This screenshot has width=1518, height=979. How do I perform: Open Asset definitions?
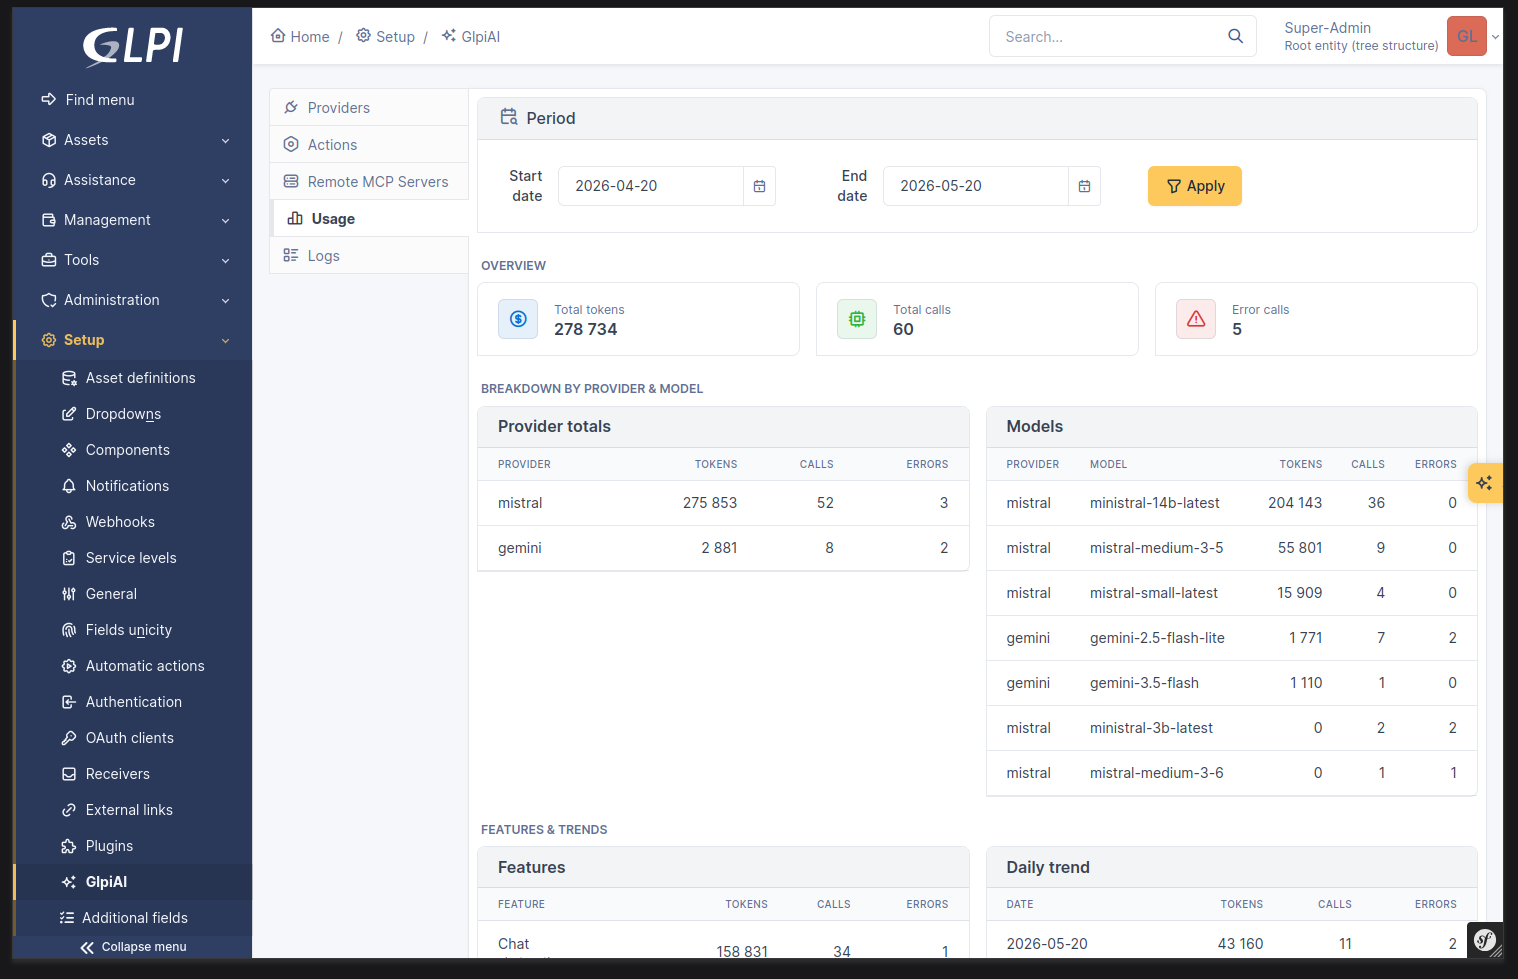tap(134, 378)
